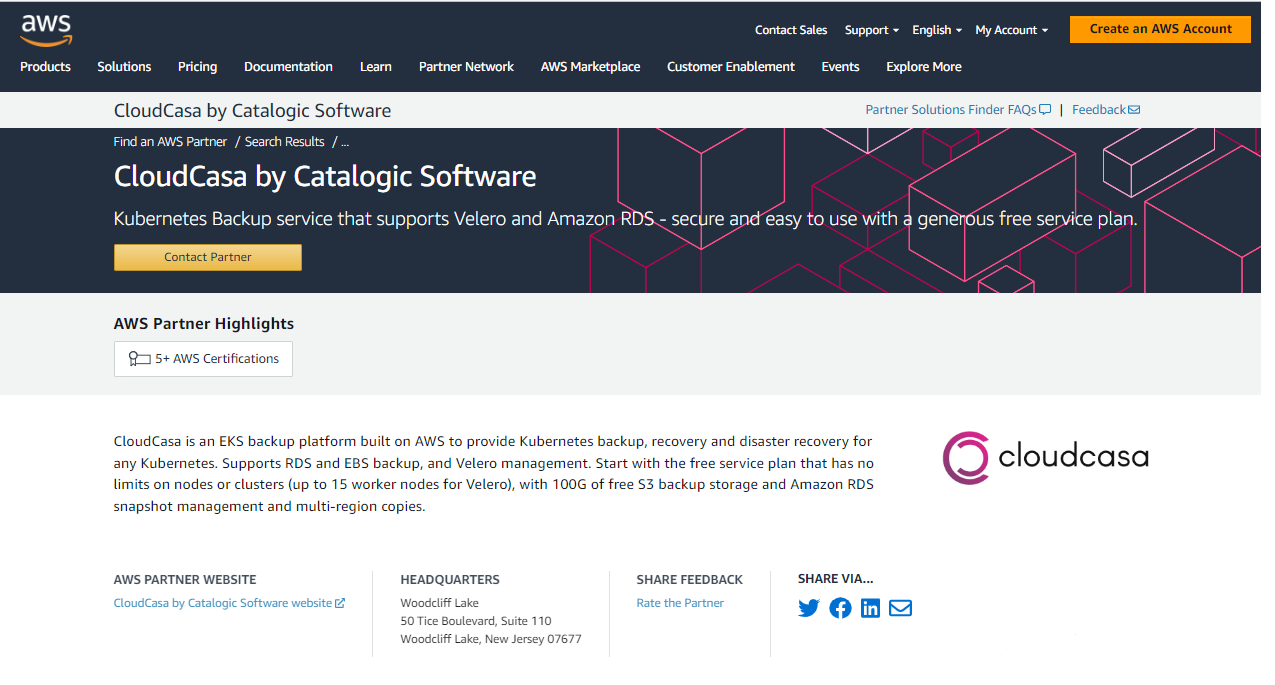1275x685 pixels.
Task: Share via the Facebook icon
Action: tap(839, 607)
